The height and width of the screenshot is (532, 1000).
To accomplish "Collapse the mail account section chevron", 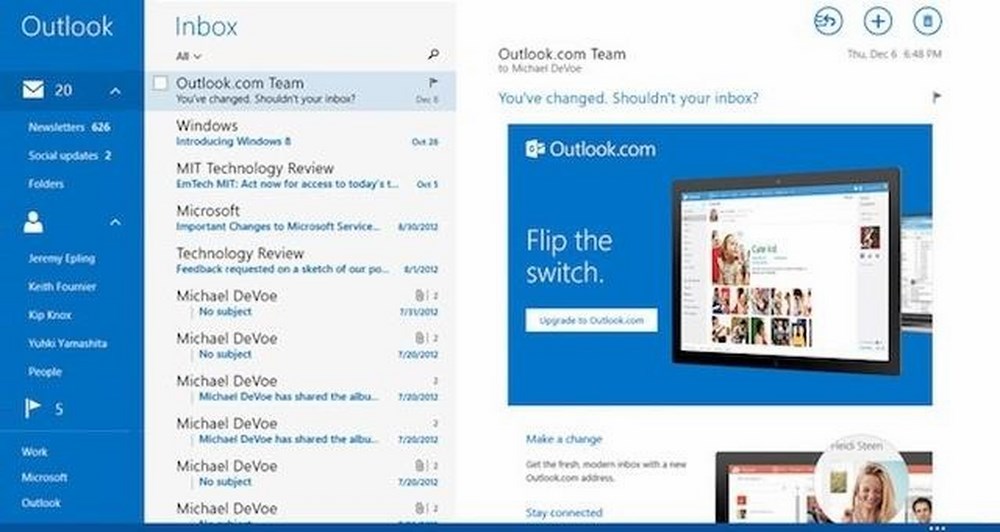I will [x=115, y=91].
